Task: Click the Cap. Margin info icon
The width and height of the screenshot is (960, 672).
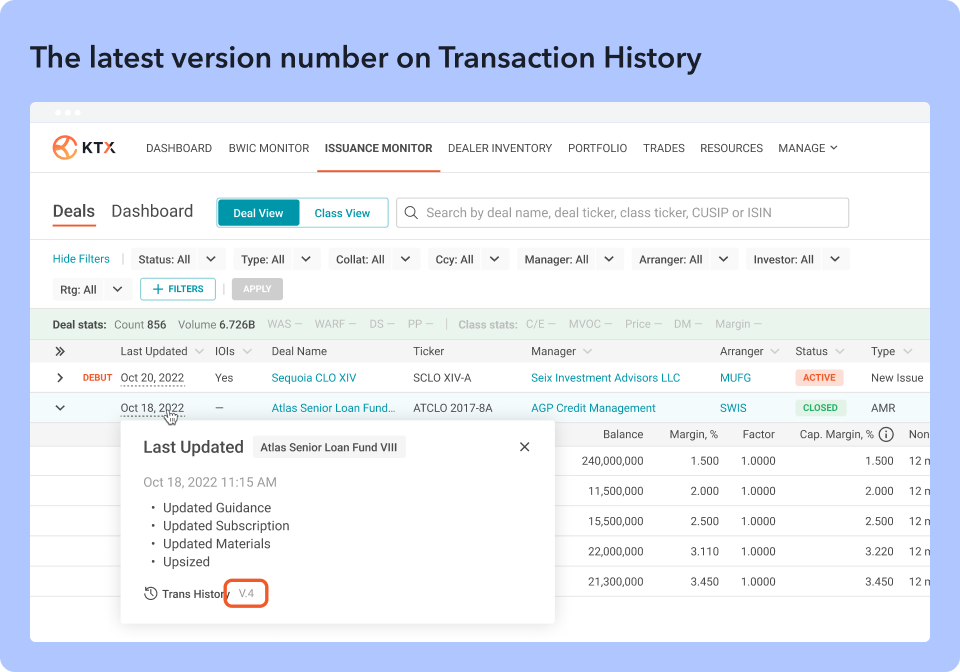Action: [x=885, y=435]
